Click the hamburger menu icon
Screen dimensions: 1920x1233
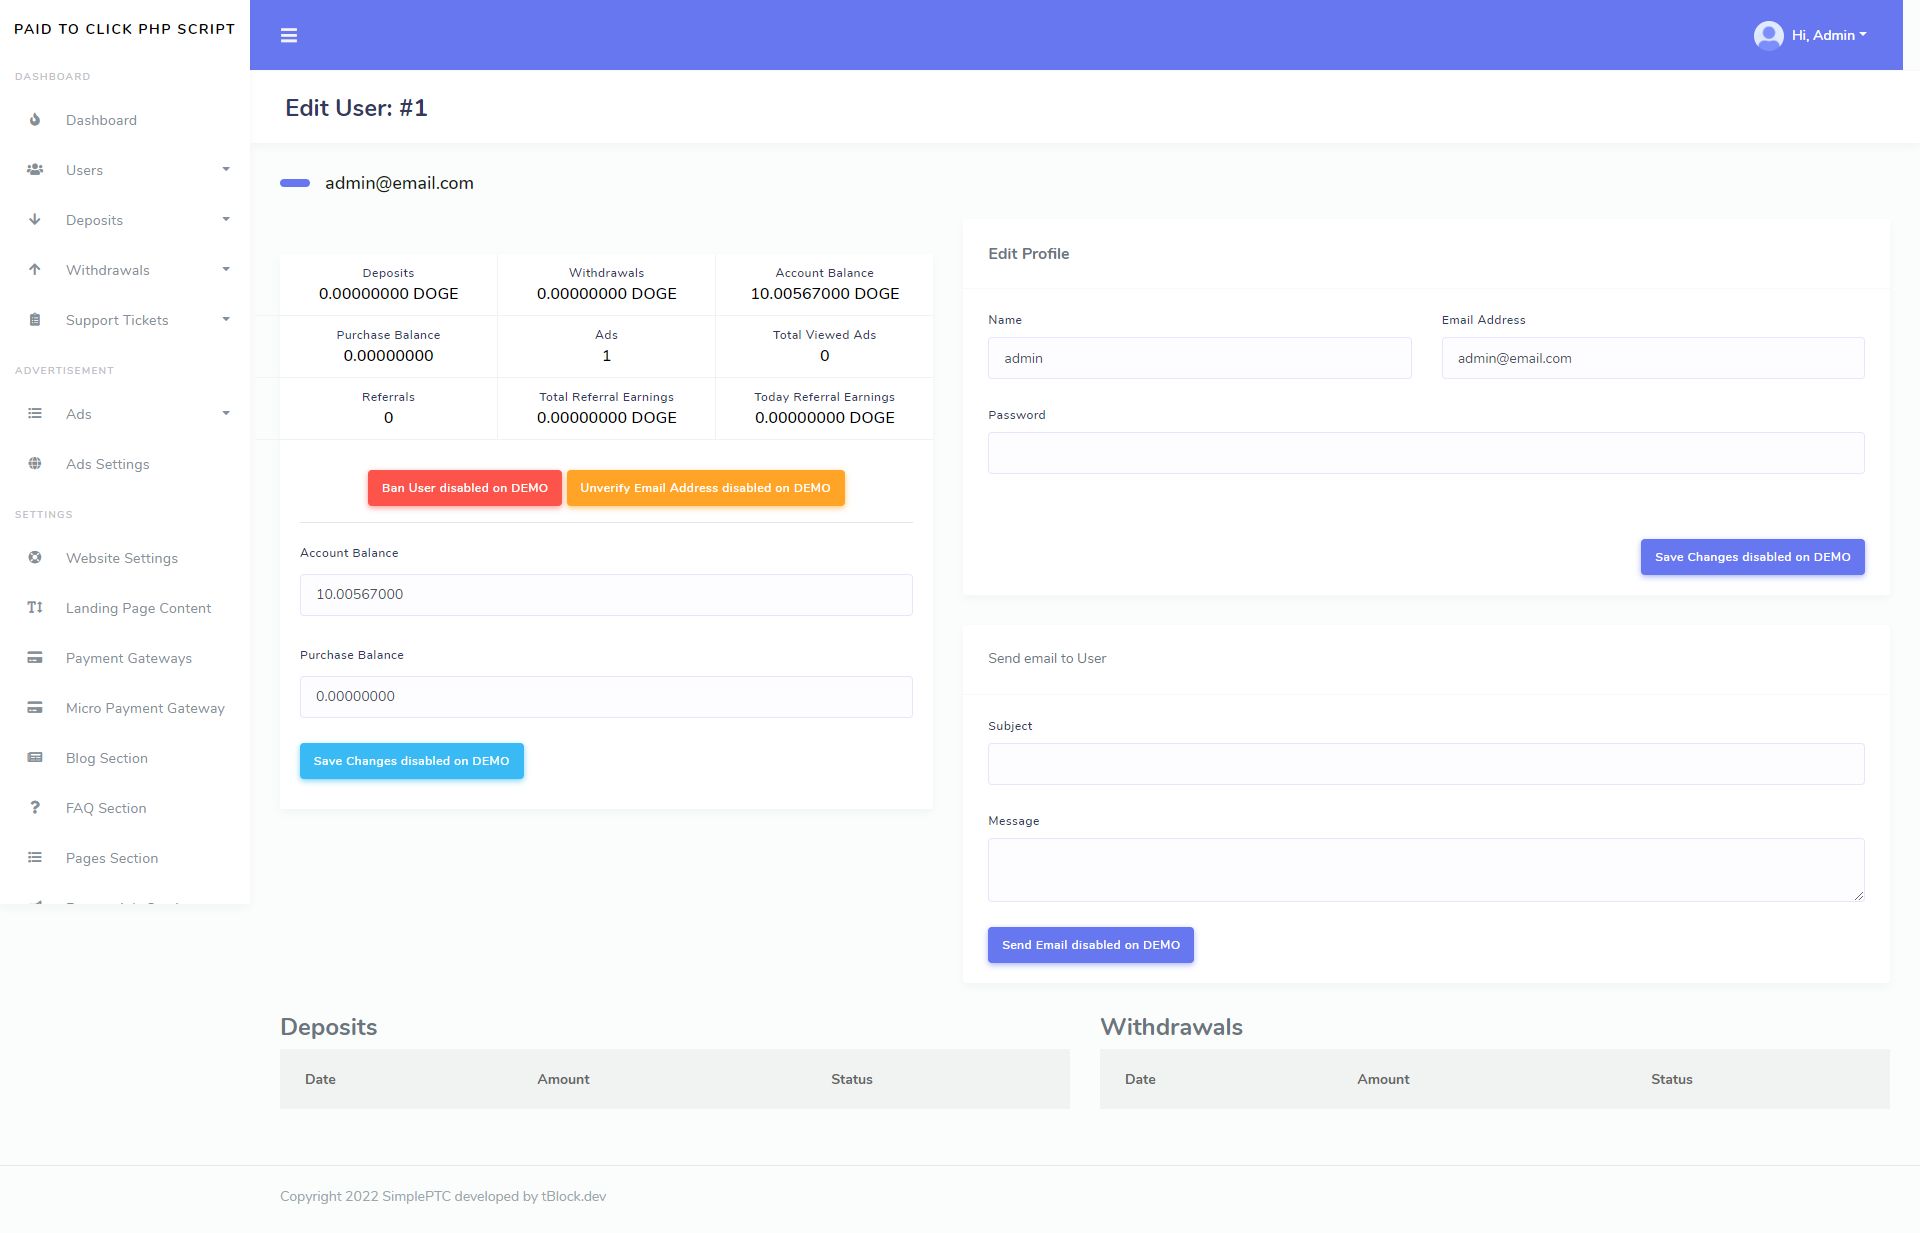(x=289, y=36)
